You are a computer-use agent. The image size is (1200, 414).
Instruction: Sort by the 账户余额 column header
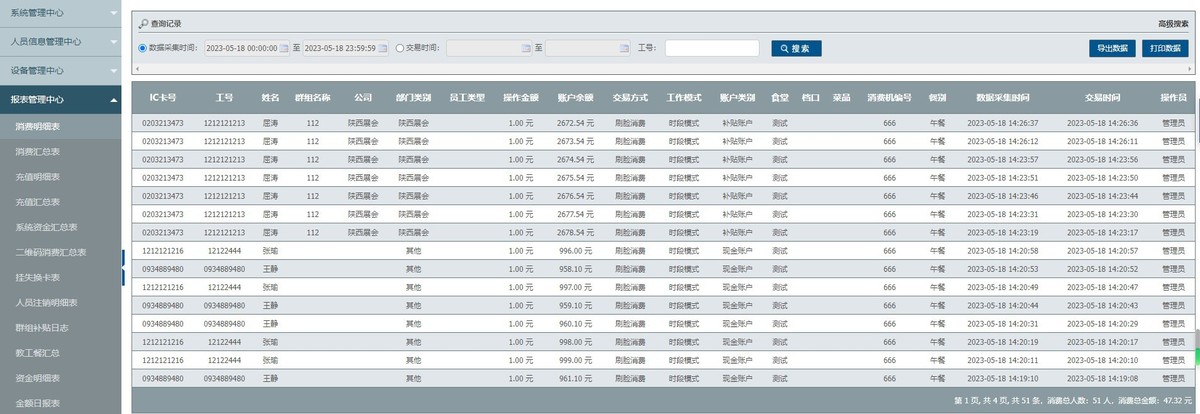(x=575, y=97)
